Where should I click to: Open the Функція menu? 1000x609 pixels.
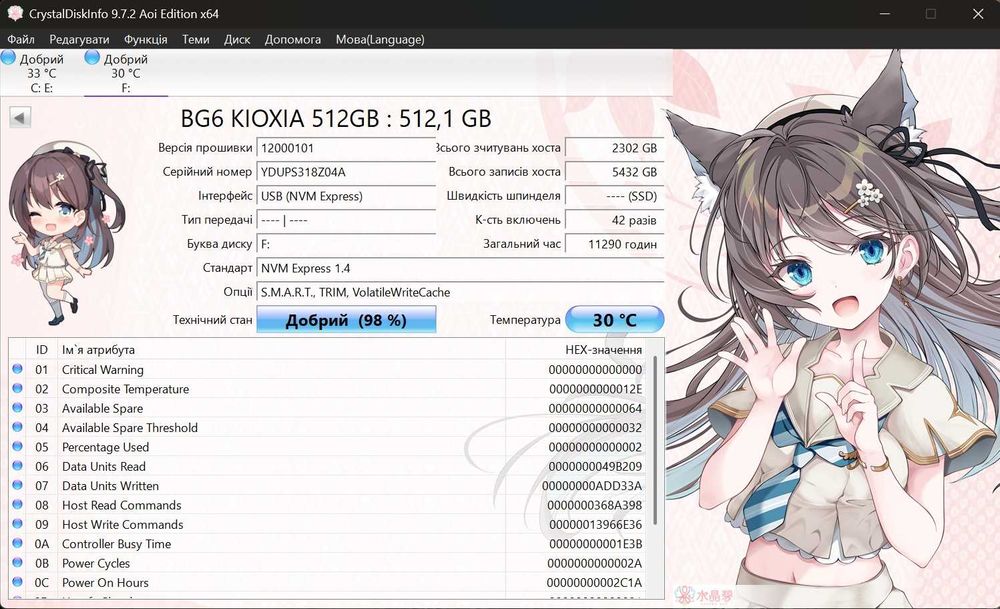[x=145, y=40]
